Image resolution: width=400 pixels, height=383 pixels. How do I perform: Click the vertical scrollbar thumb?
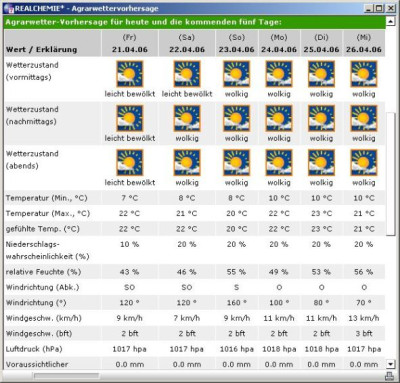[390, 174]
